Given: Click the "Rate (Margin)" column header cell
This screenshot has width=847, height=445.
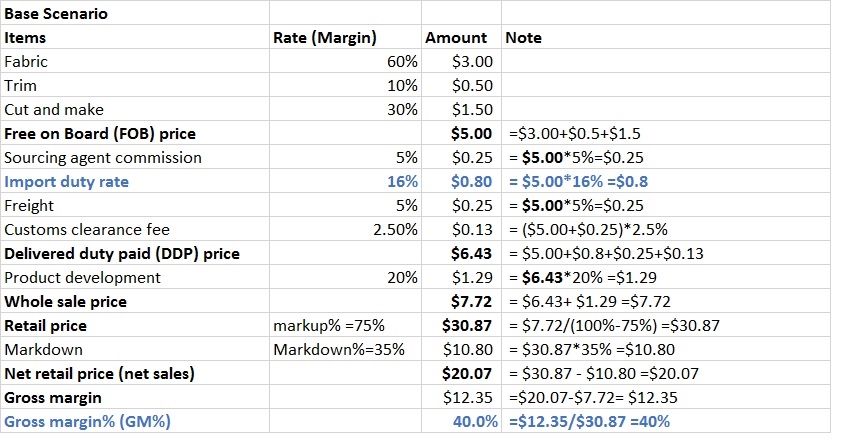Looking at the screenshot, I should tap(324, 38).
